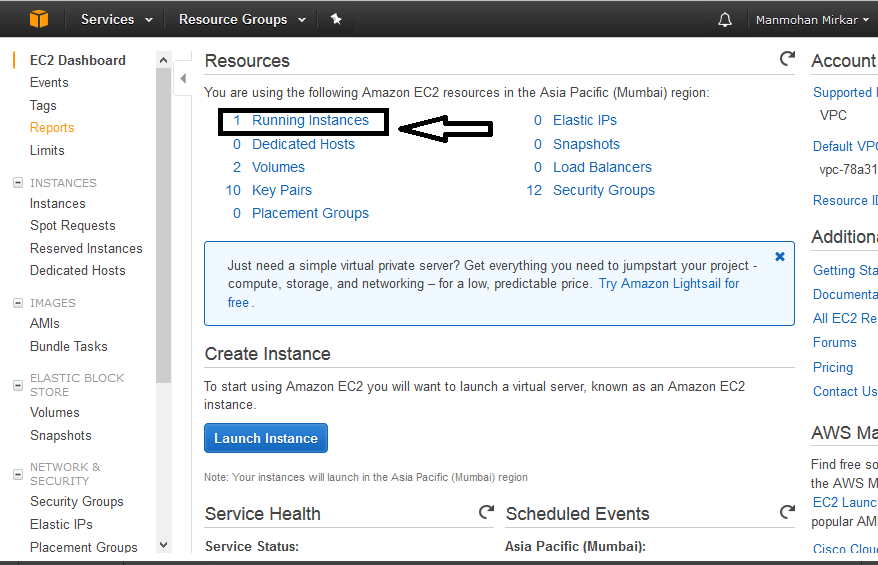This screenshot has width=878, height=565.
Task: Open the Manmohan Mirkar account menu
Action: (812, 20)
